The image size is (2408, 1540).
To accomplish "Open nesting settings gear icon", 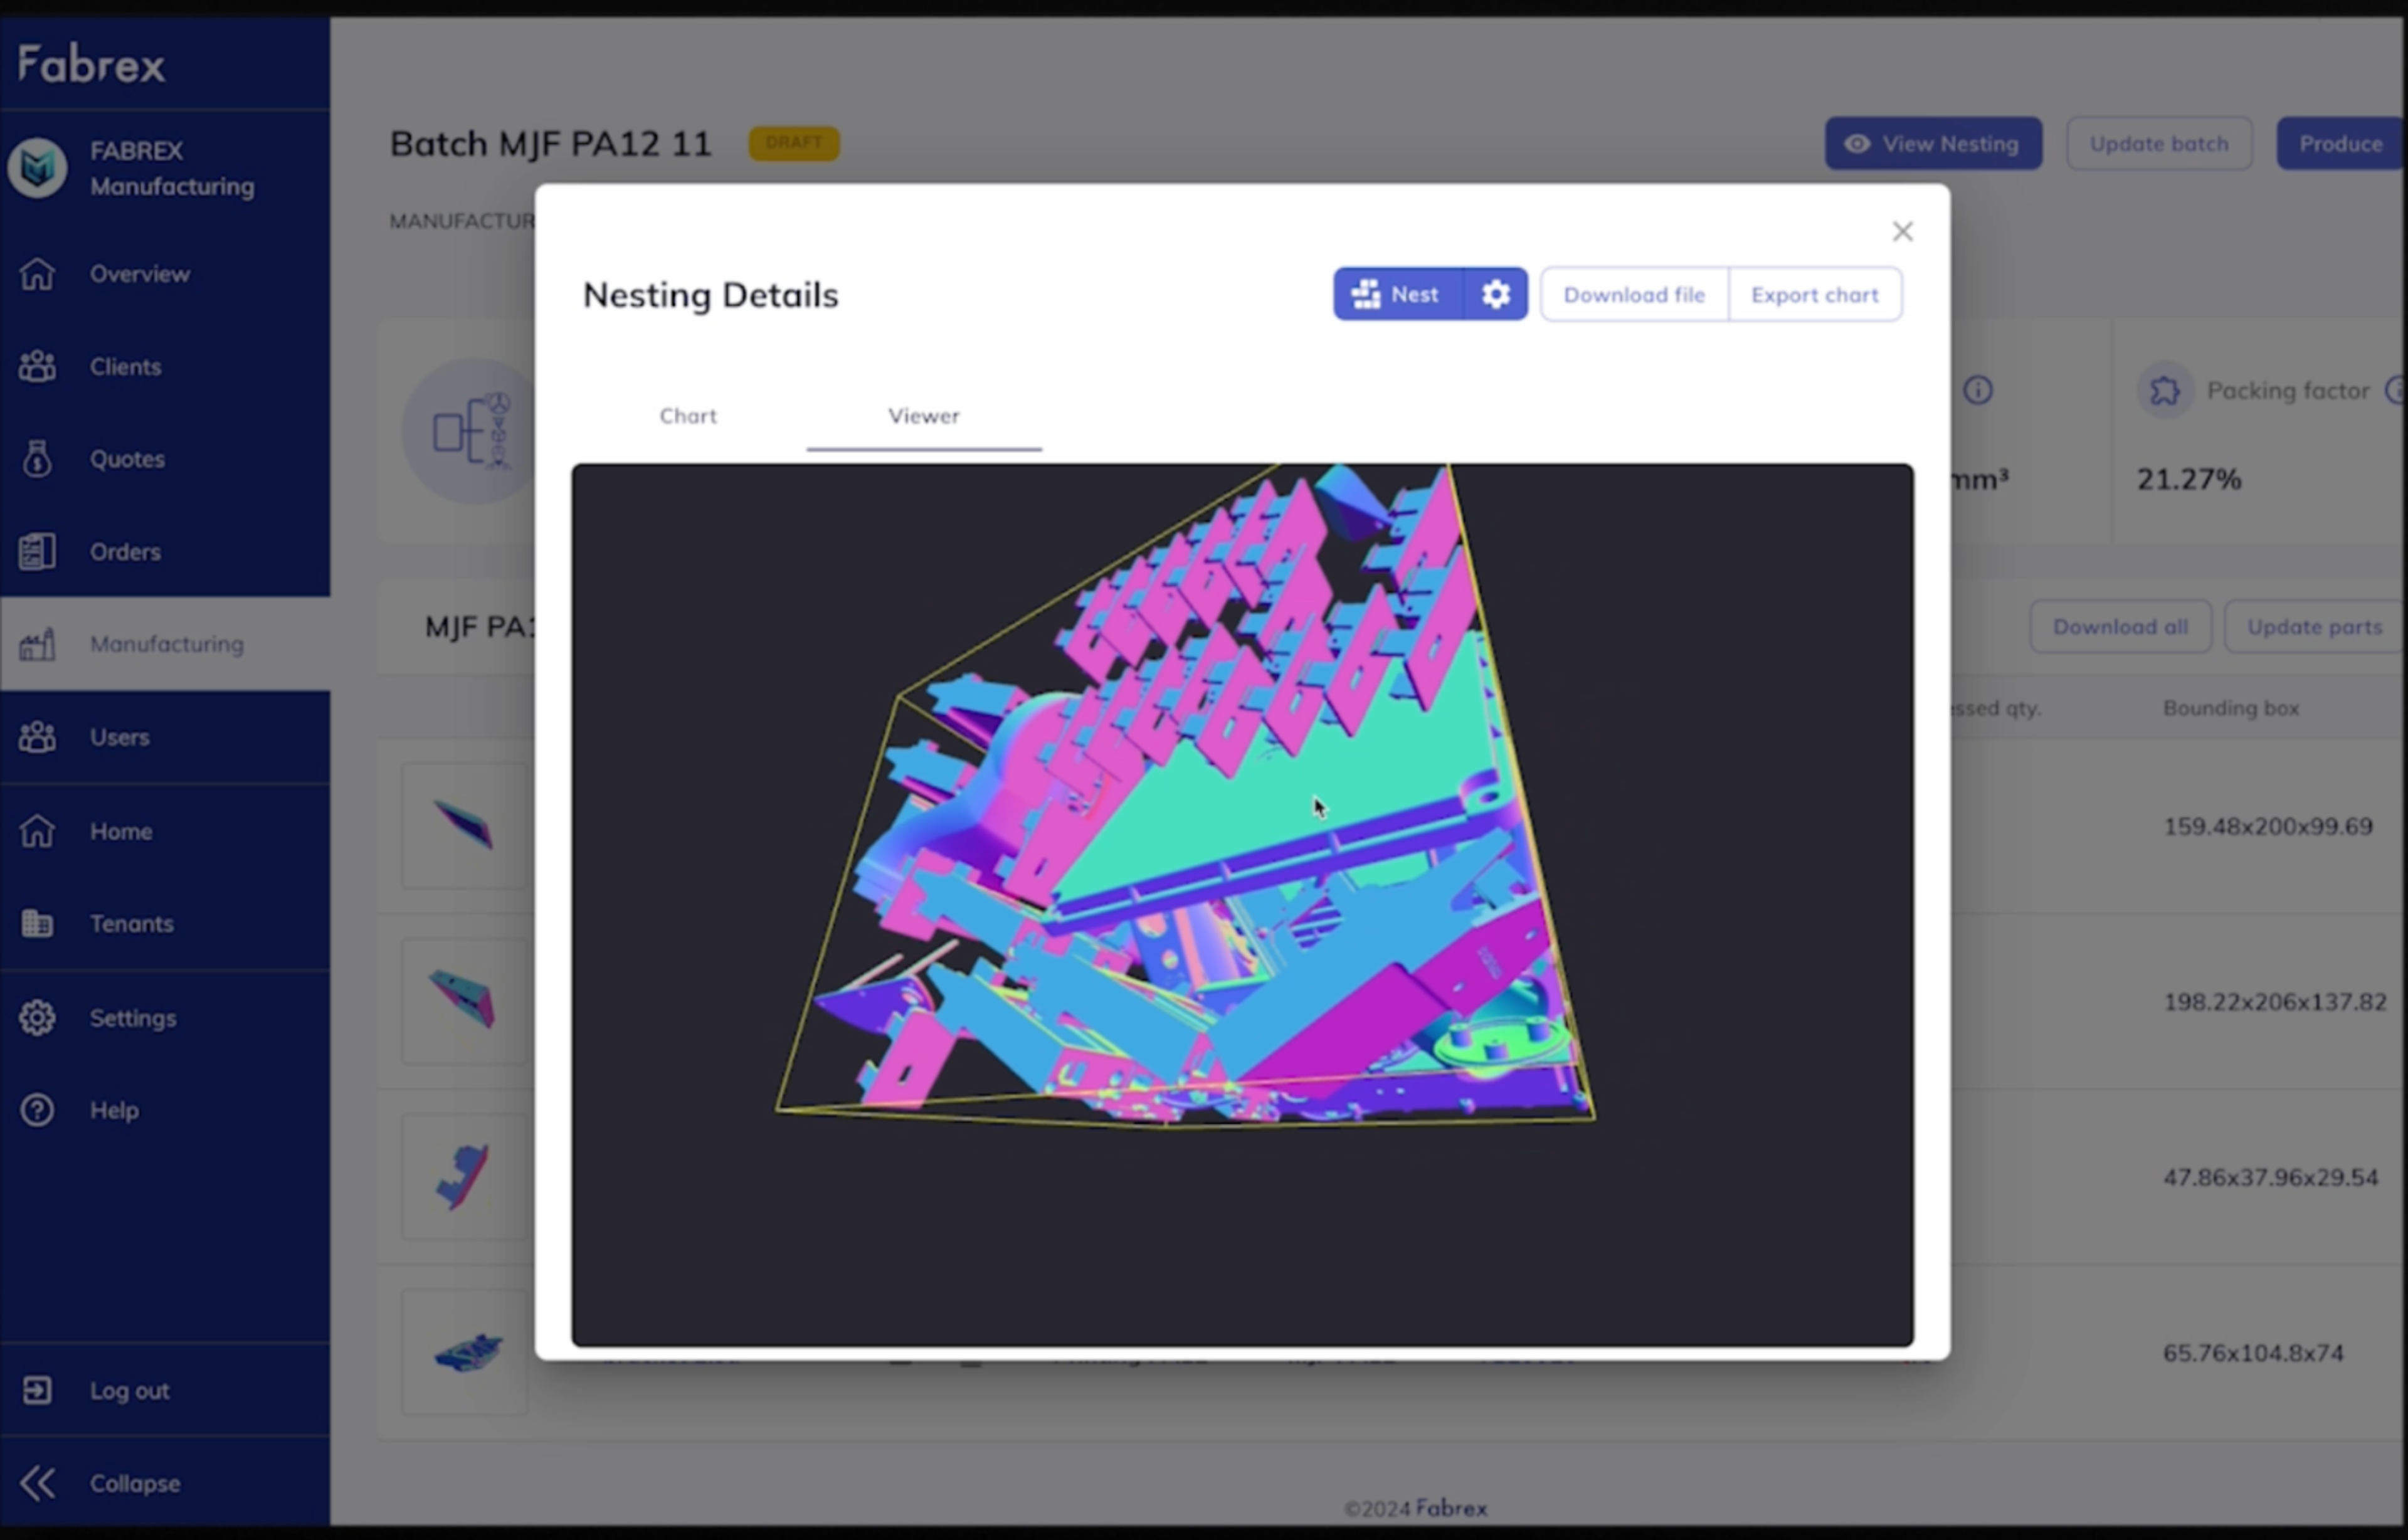I will [x=1495, y=294].
